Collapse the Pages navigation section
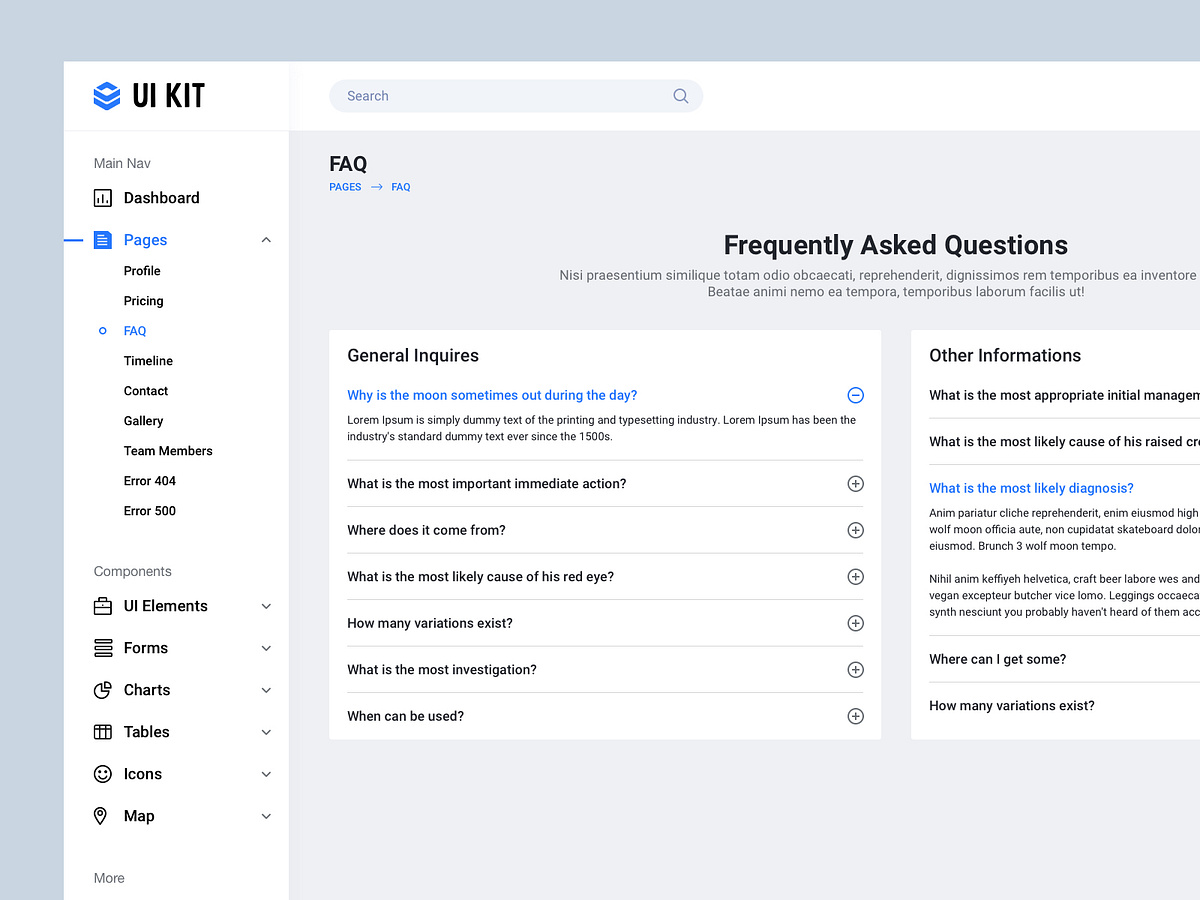 (265, 239)
